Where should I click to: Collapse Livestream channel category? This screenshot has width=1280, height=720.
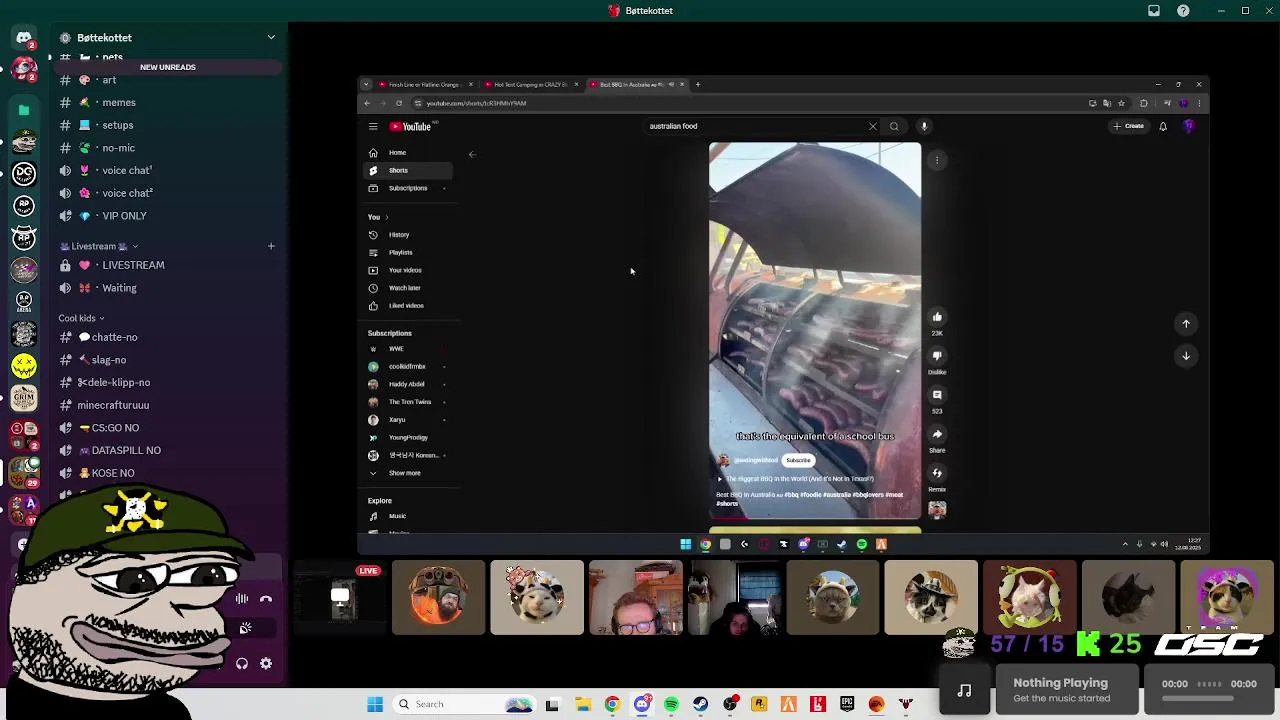[x=99, y=246]
